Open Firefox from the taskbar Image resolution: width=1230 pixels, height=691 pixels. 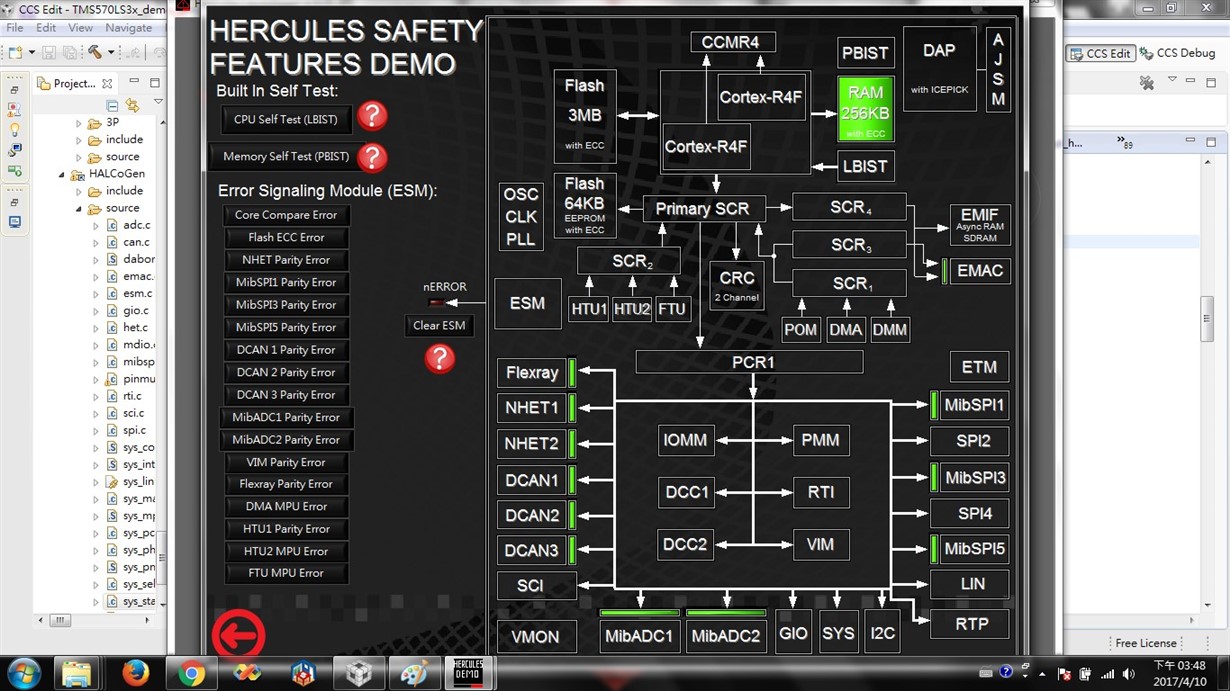pyautogui.click(x=135, y=673)
